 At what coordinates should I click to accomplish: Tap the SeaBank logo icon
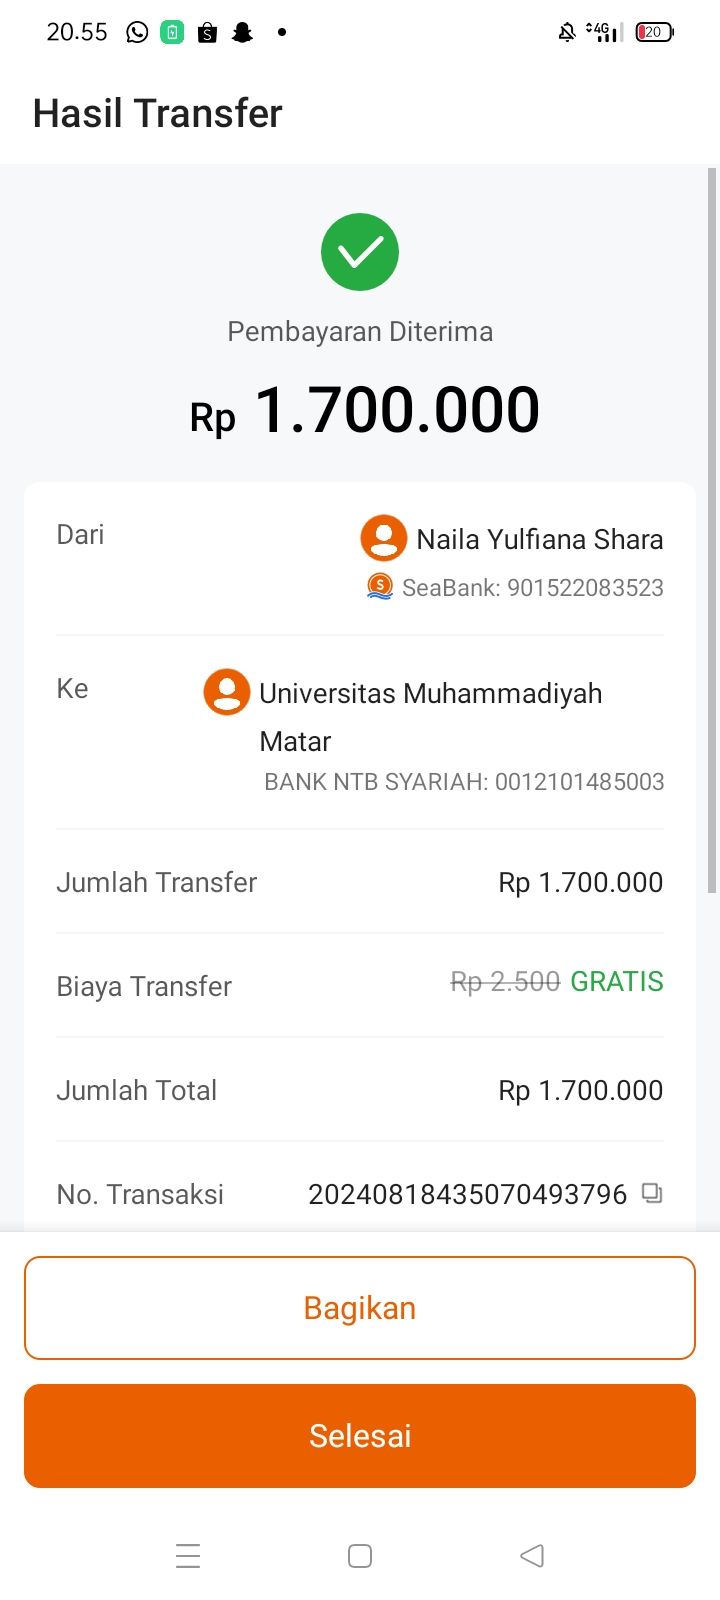(380, 587)
